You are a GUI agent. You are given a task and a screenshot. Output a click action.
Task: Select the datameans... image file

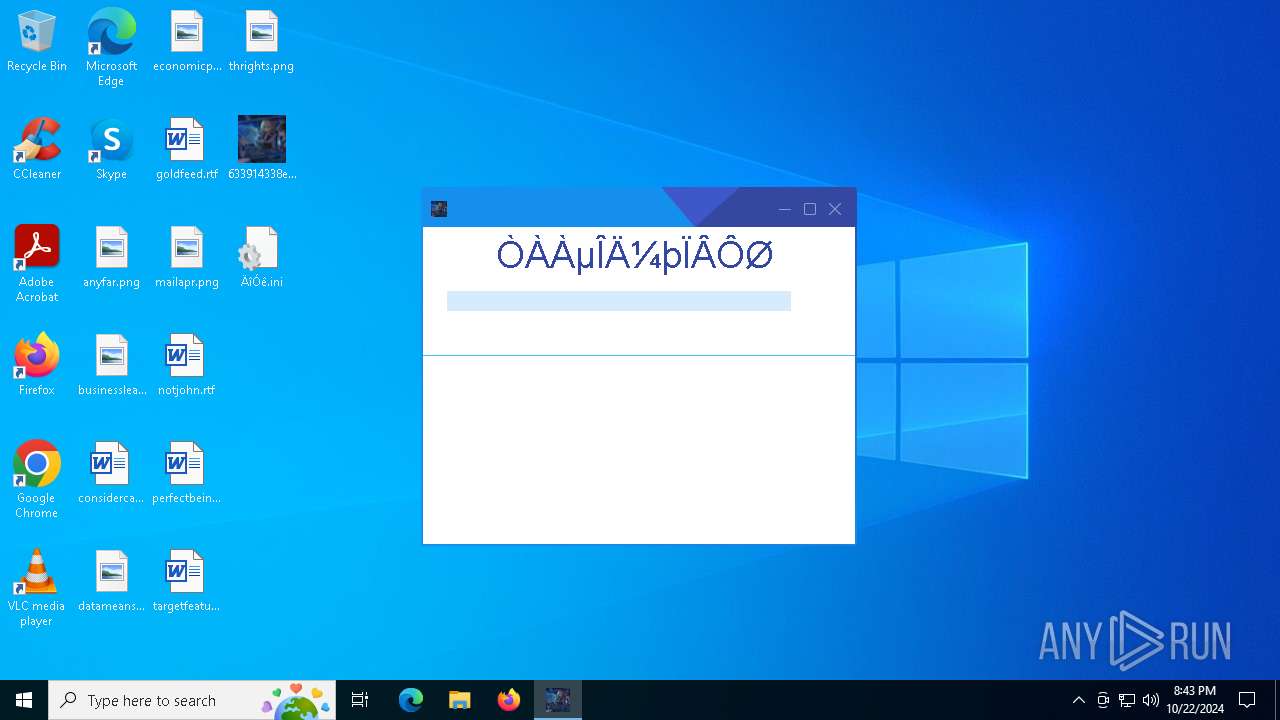(x=111, y=581)
